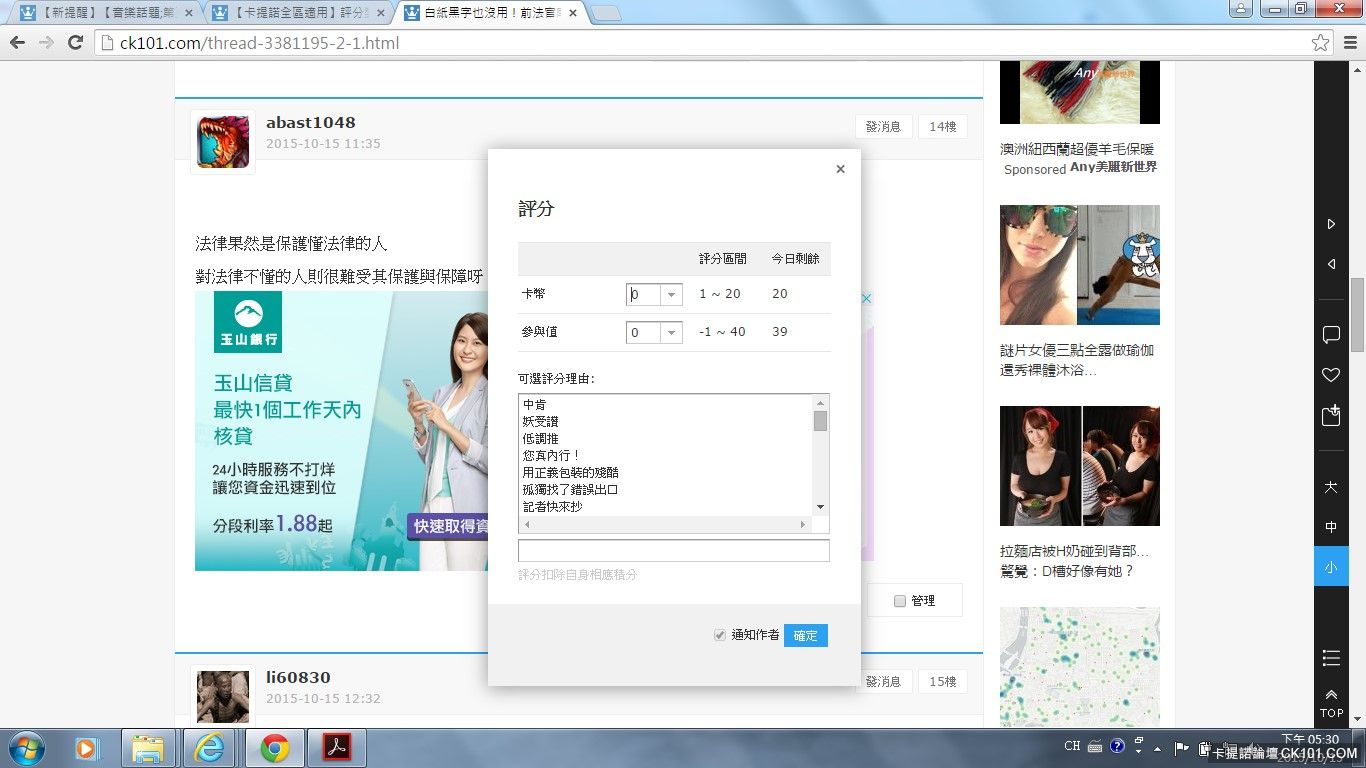This screenshot has height=768, width=1366.
Task: Click the sidebar heart favorite icon
Action: coord(1331,375)
